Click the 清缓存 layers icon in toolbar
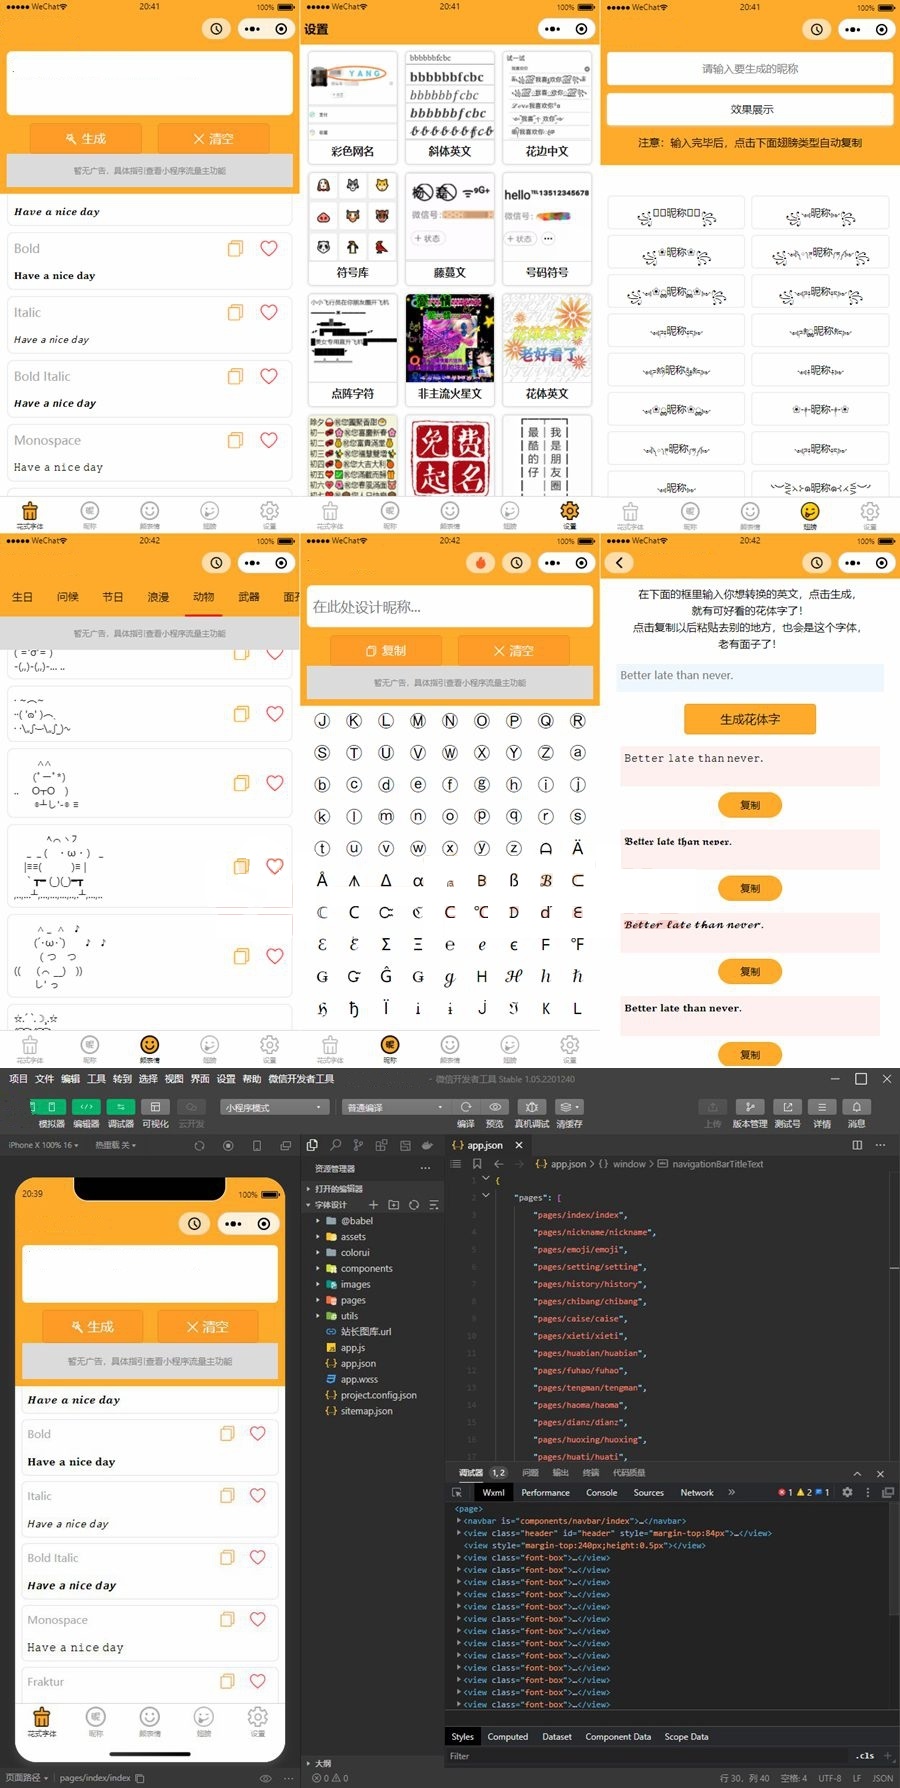 569,1107
